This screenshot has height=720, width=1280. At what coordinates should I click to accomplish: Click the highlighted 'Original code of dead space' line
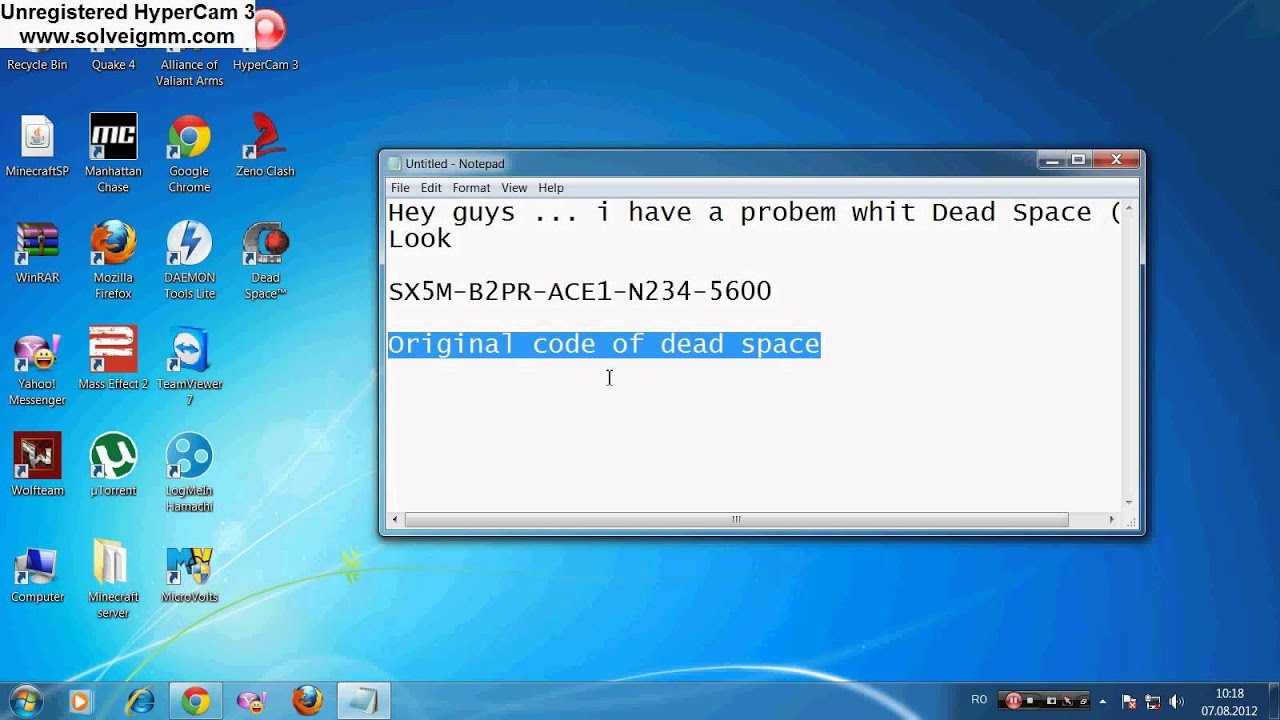point(604,344)
